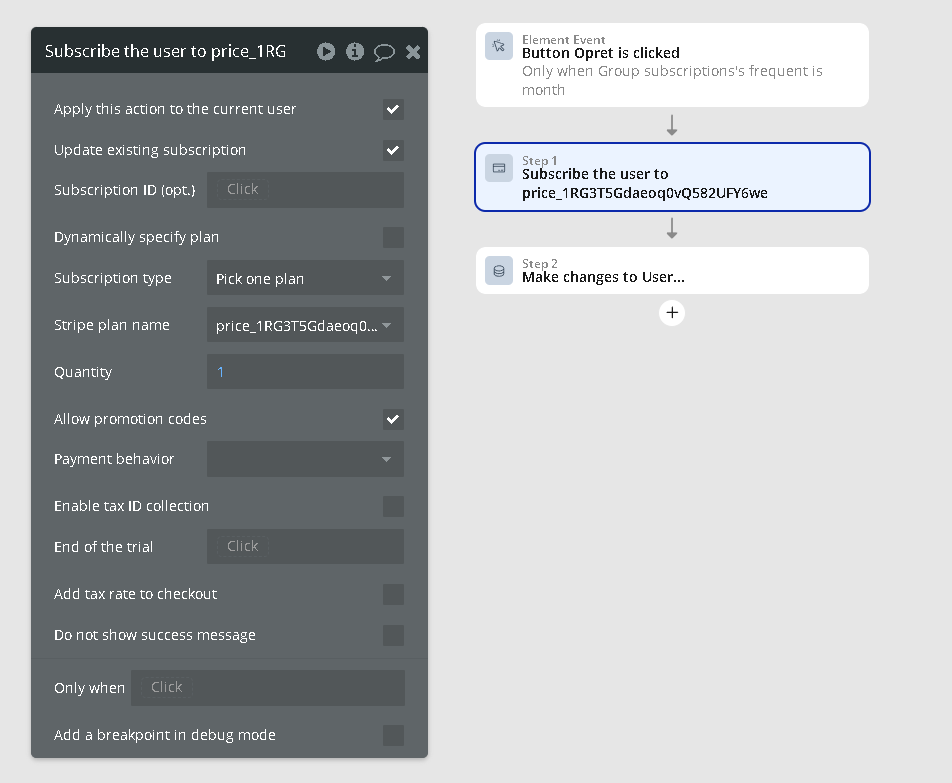
Task: Click the cursor icon on Element Event
Action: (x=499, y=46)
